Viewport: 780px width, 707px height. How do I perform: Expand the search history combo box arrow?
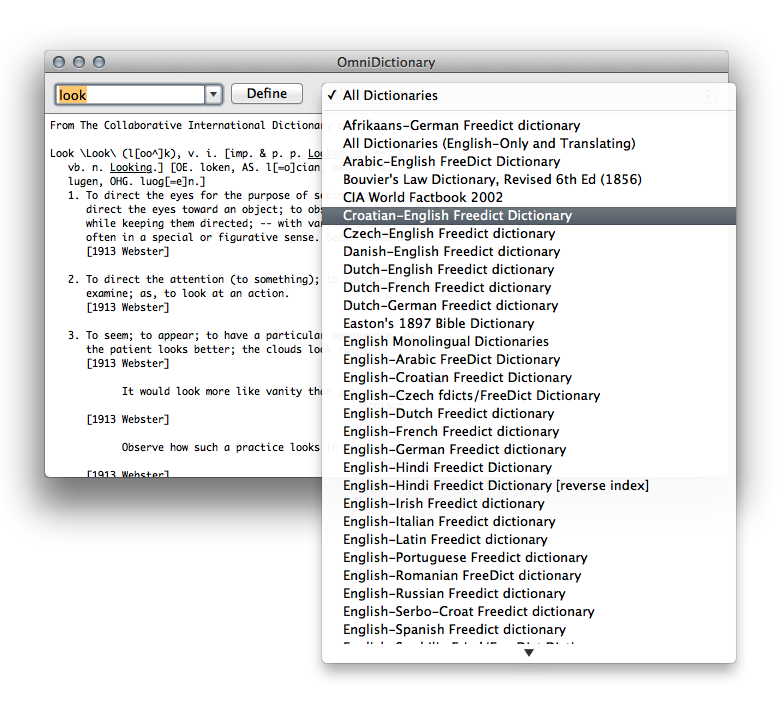(x=213, y=95)
